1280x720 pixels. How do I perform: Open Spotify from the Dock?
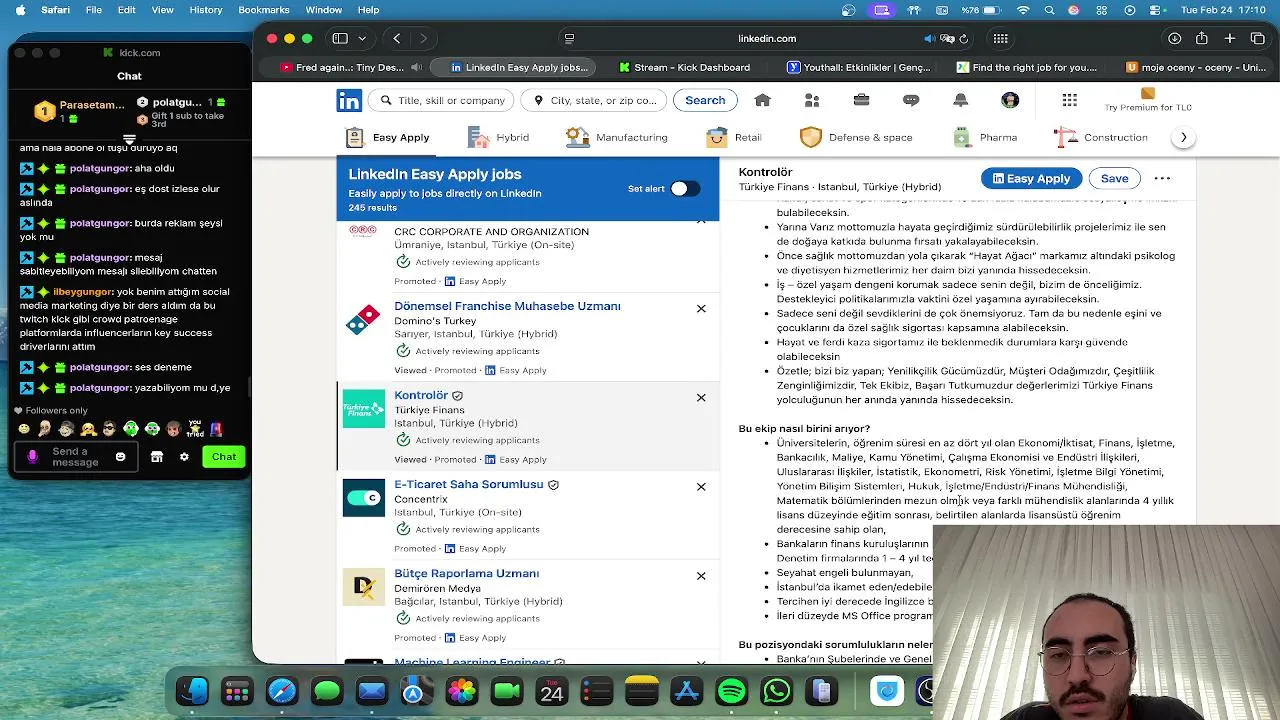click(x=732, y=691)
